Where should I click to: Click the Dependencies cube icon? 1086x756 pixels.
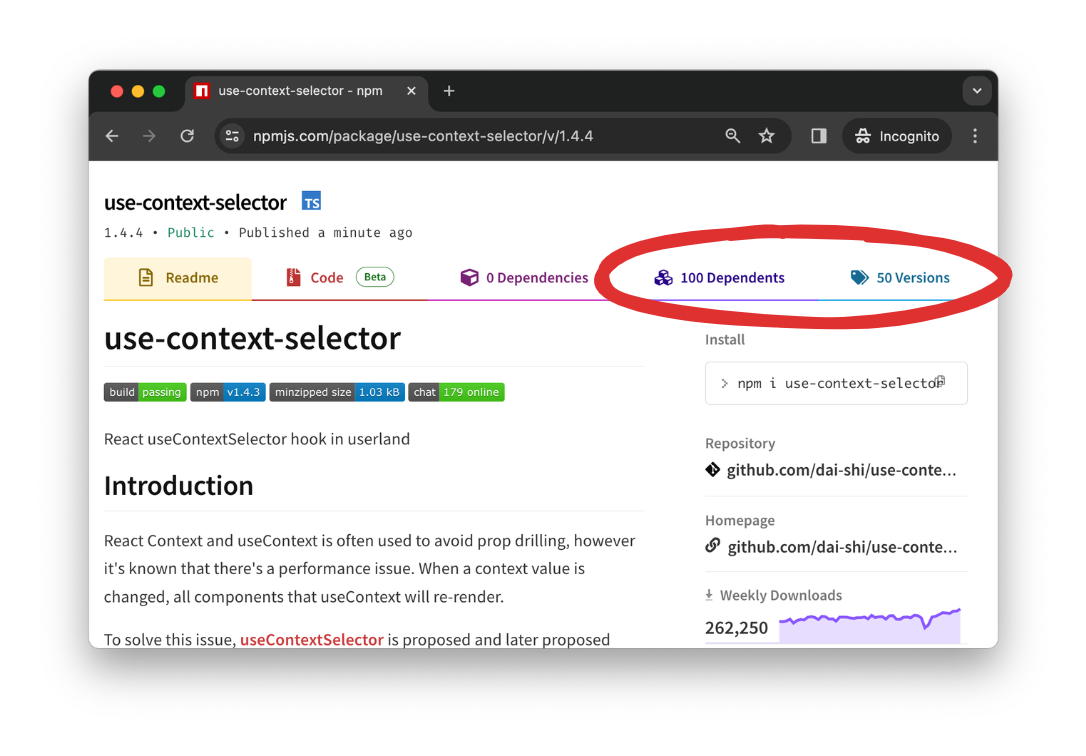(x=469, y=278)
